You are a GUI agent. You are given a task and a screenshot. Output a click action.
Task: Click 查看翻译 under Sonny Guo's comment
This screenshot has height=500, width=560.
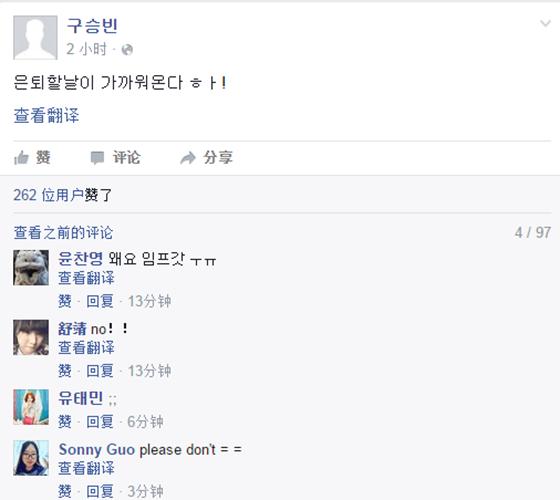pyautogui.click(x=86, y=468)
